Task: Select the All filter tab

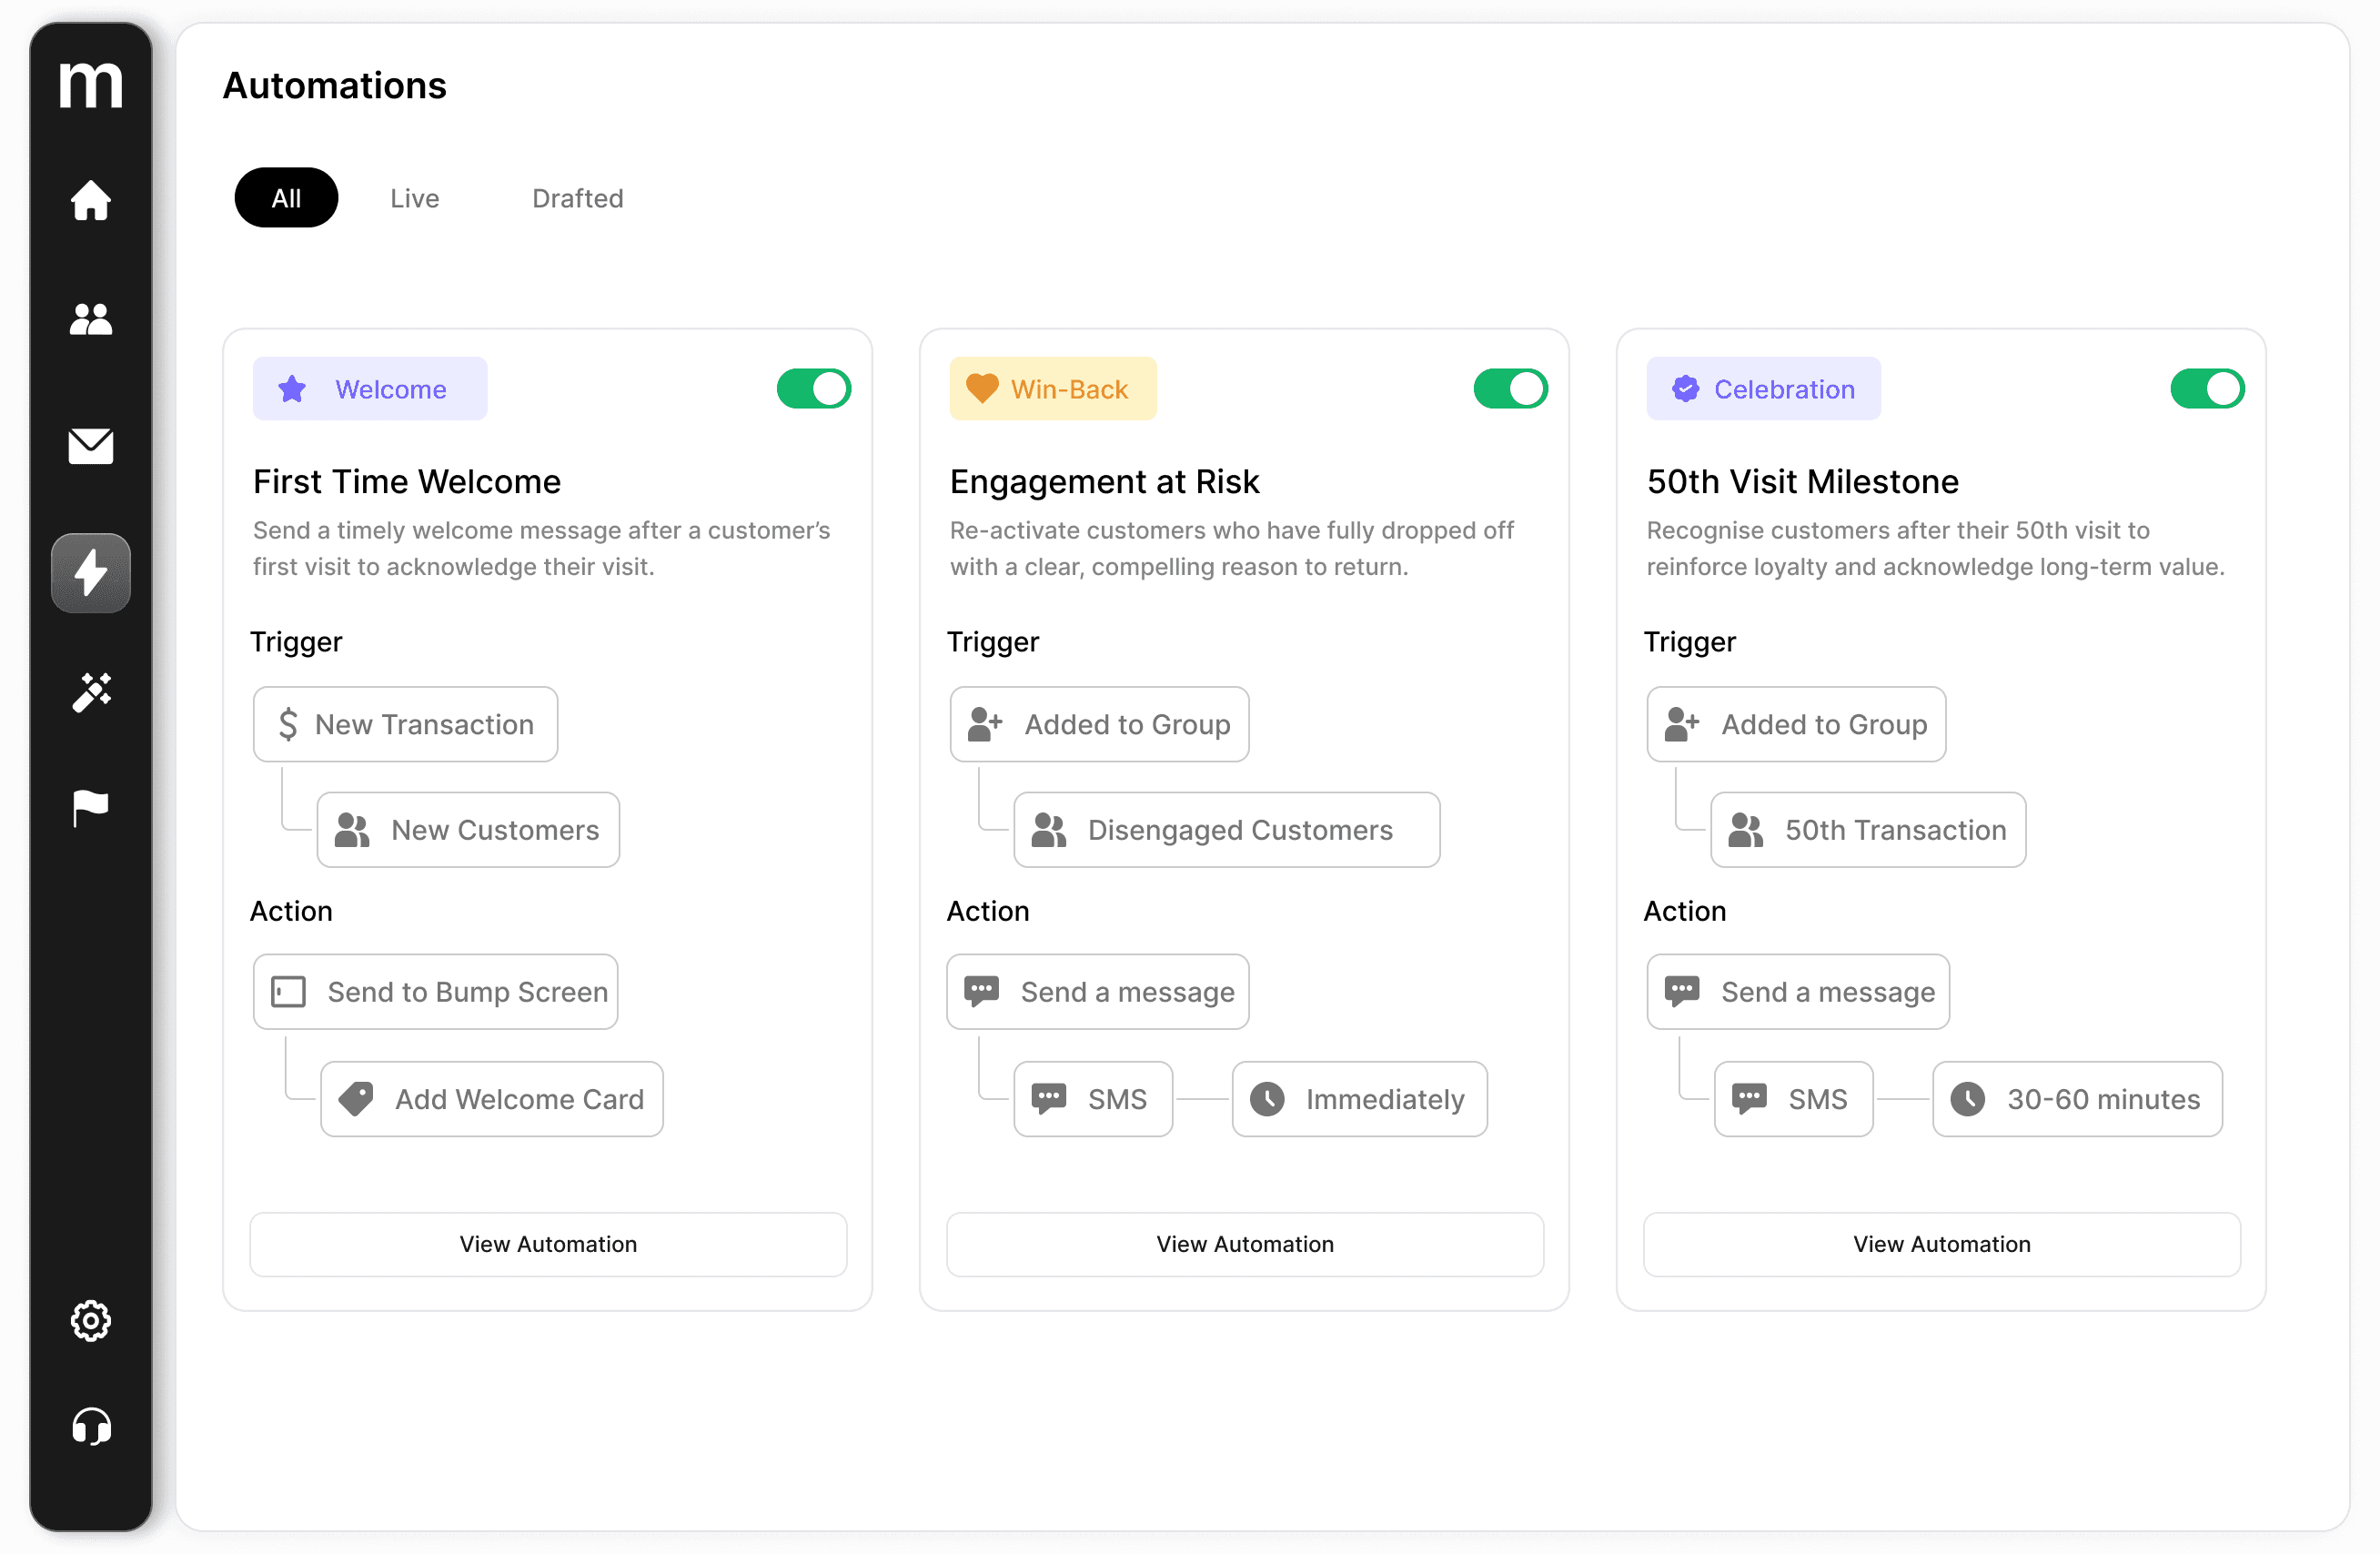Action: (x=286, y=198)
